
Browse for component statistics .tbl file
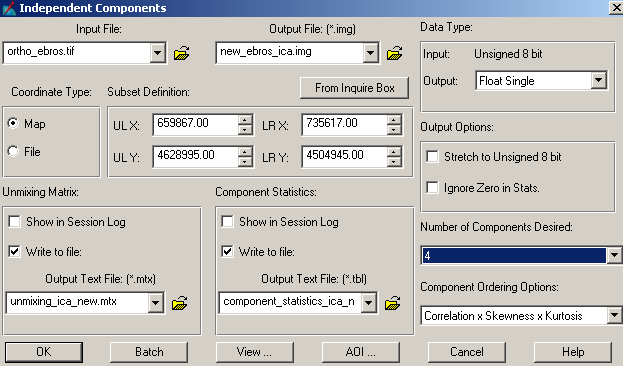tap(393, 303)
